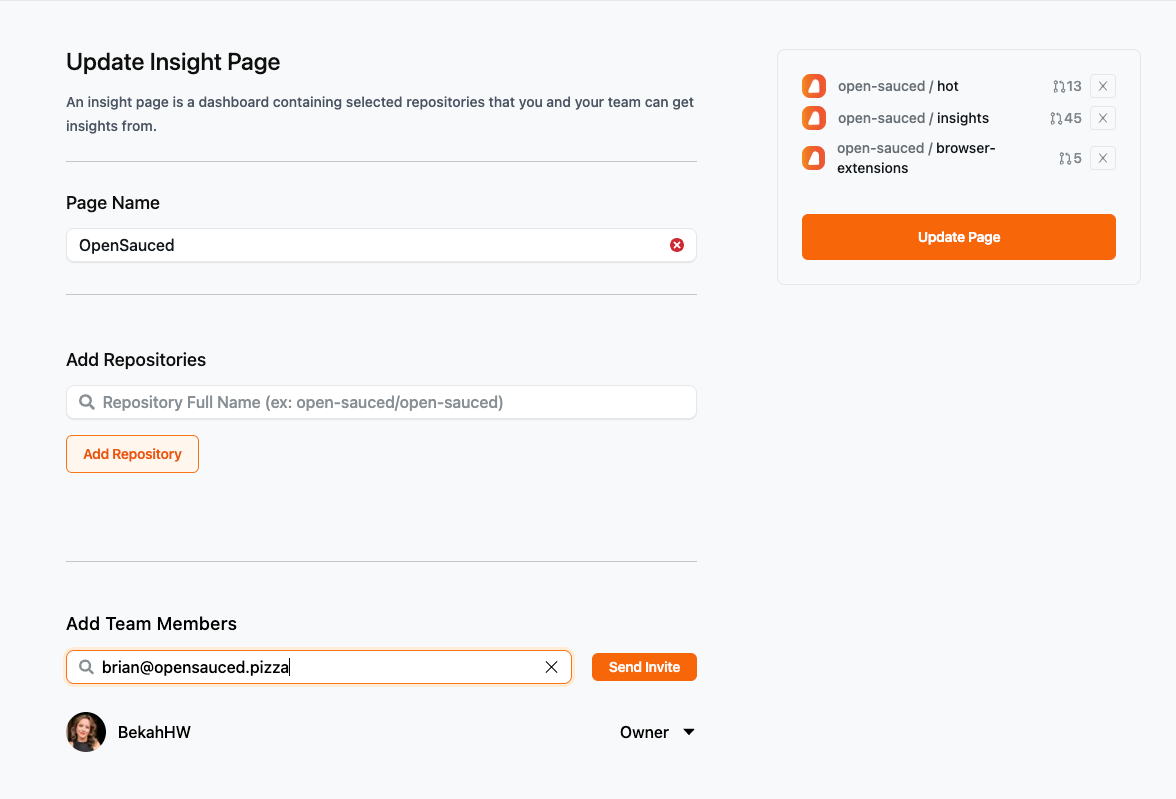Screen dimensions: 1176x799
Task: Focus the Page Name input containing OpenSauced
Action: pos(381,245)
